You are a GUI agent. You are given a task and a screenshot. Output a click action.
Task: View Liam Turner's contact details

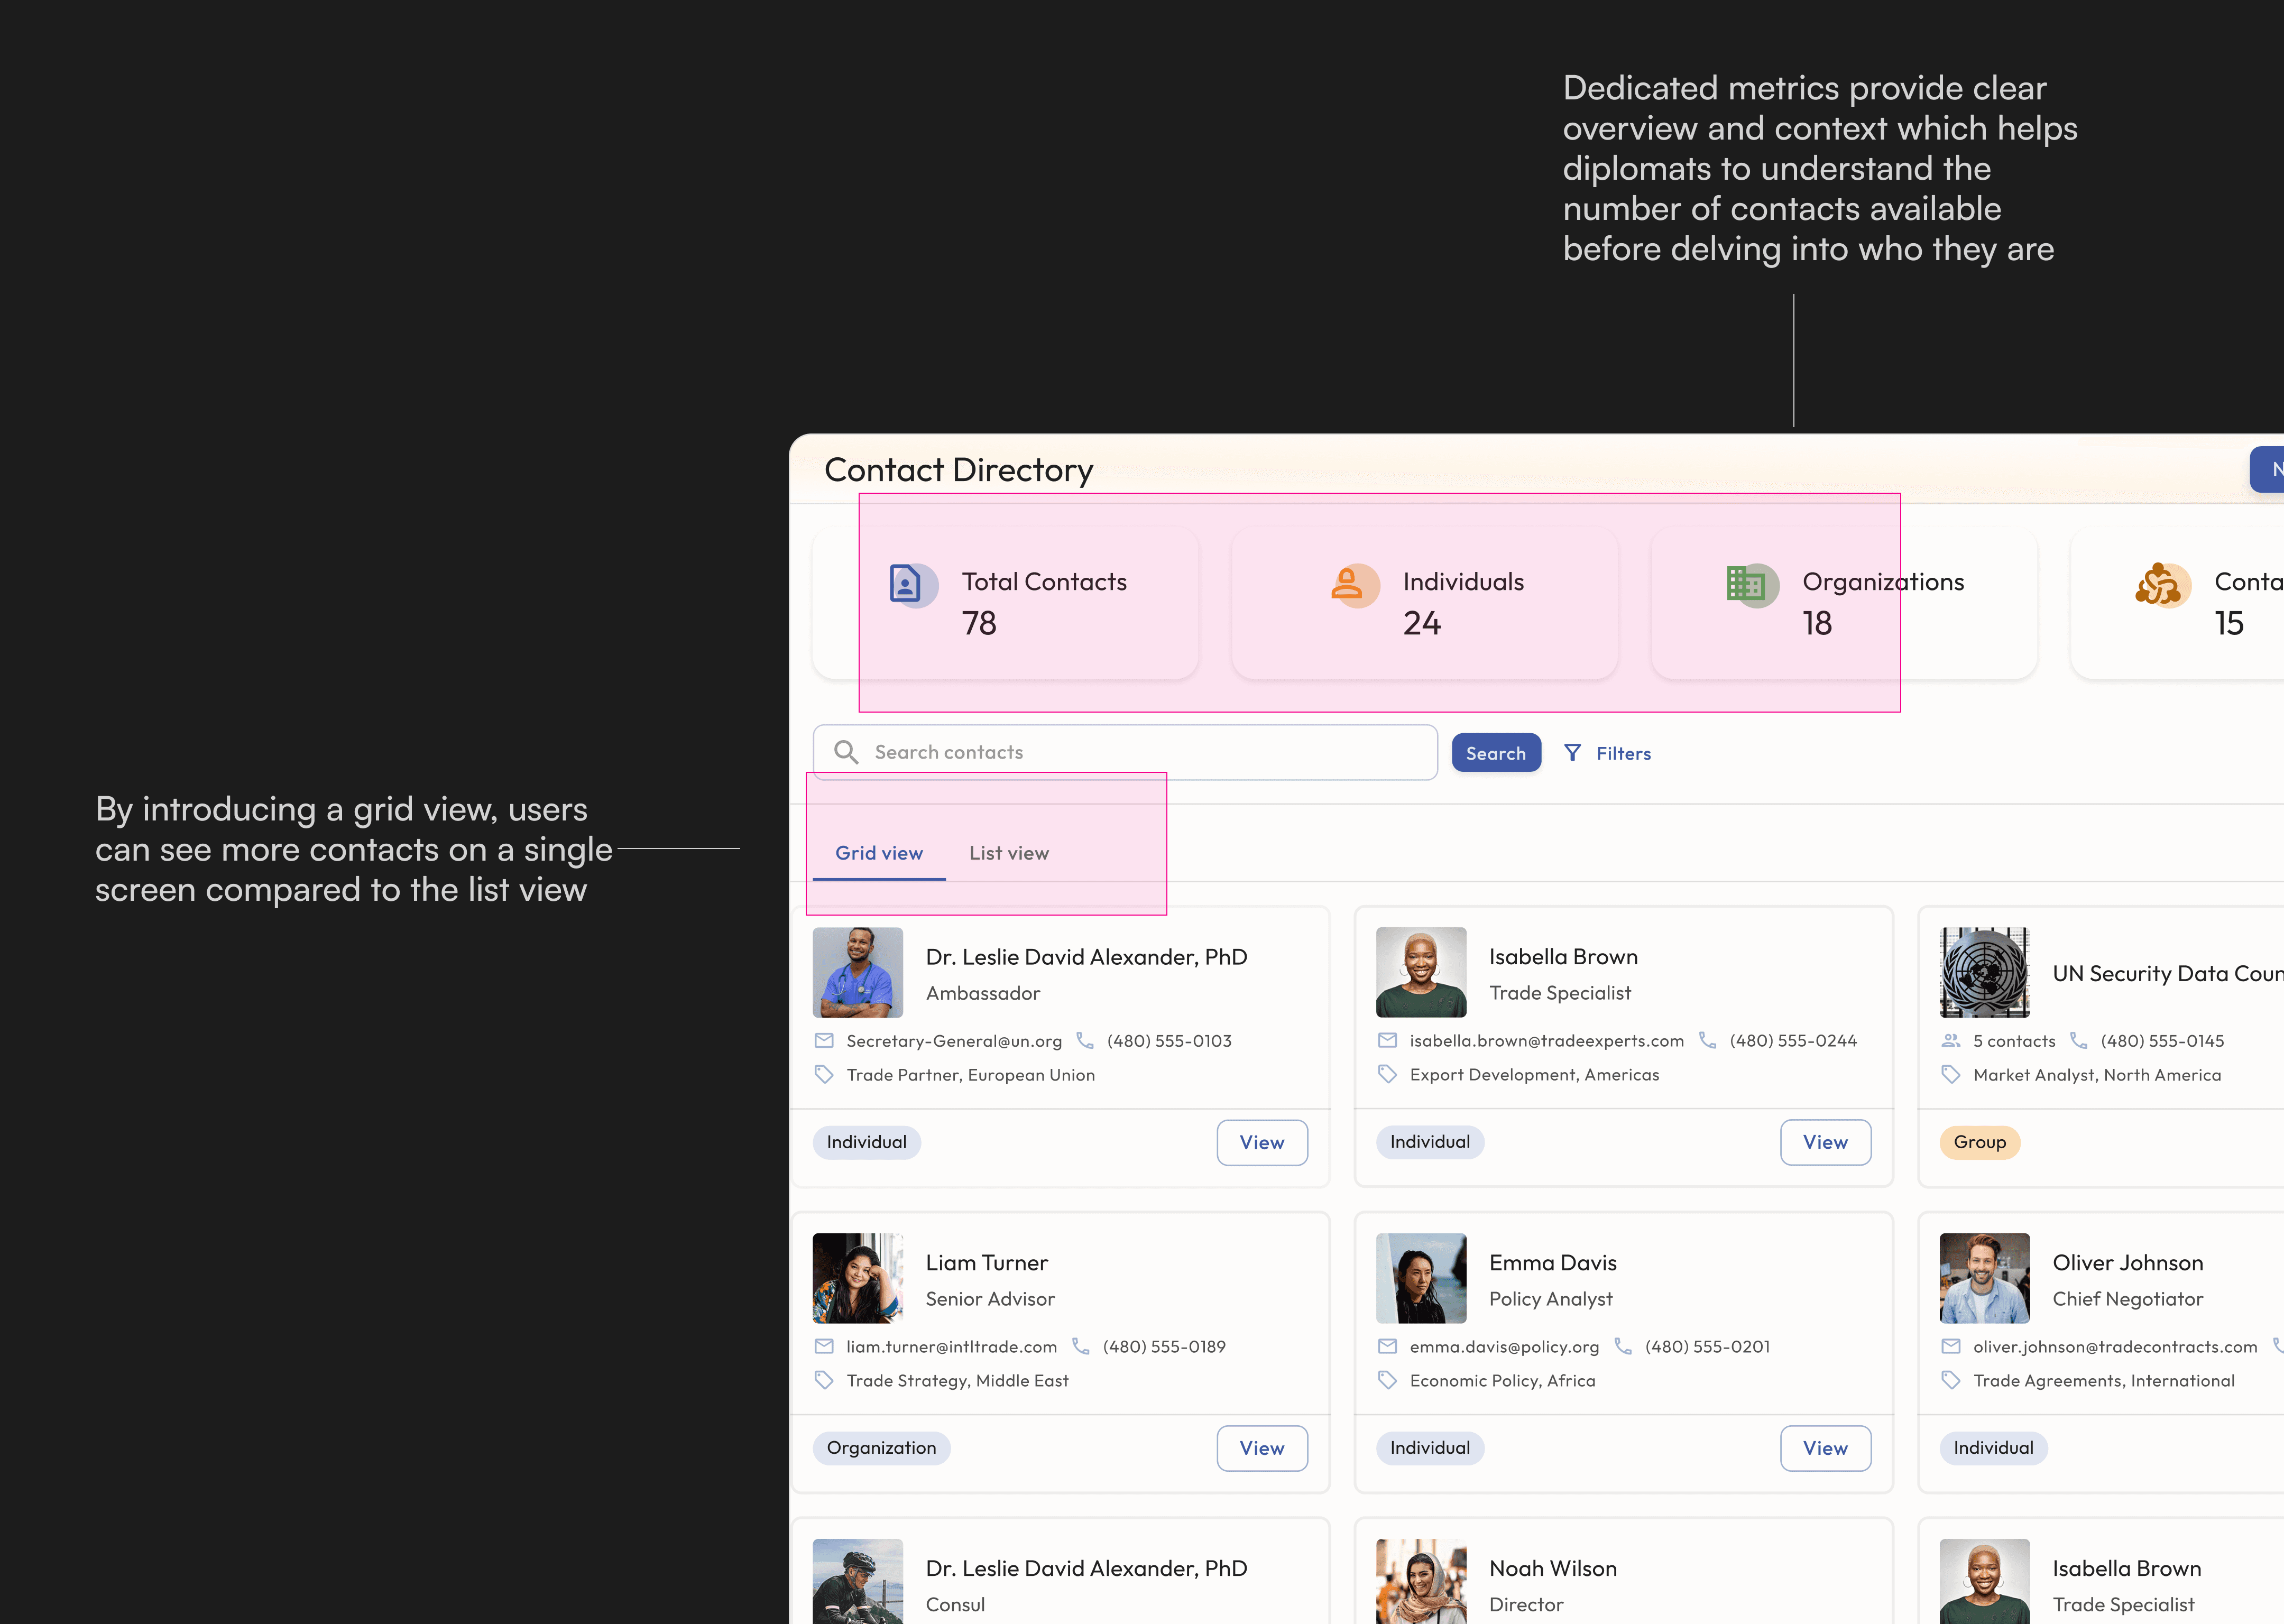(1262, 1448)
